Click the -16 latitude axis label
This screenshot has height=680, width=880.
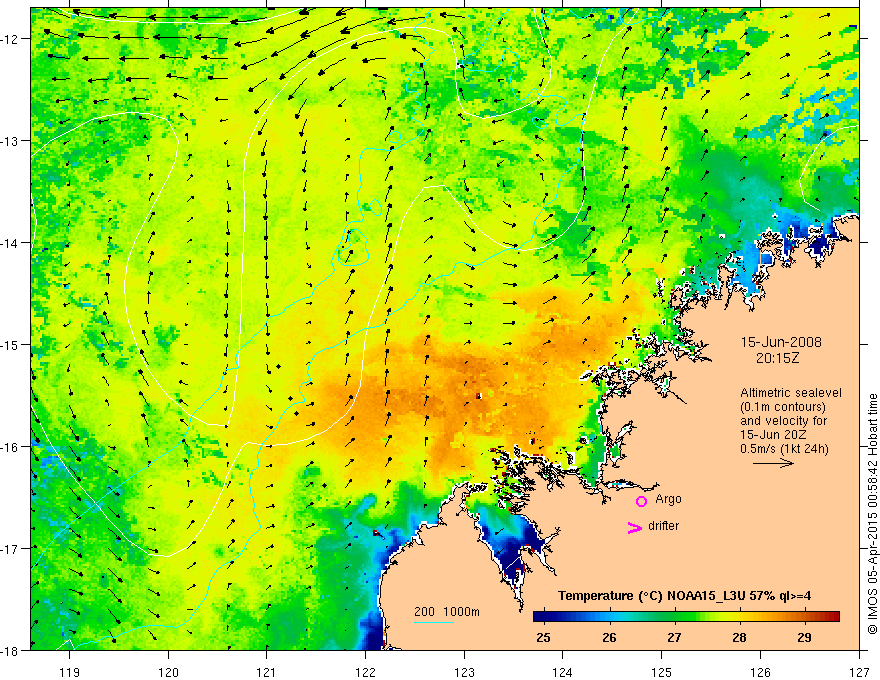click(10, 447)
